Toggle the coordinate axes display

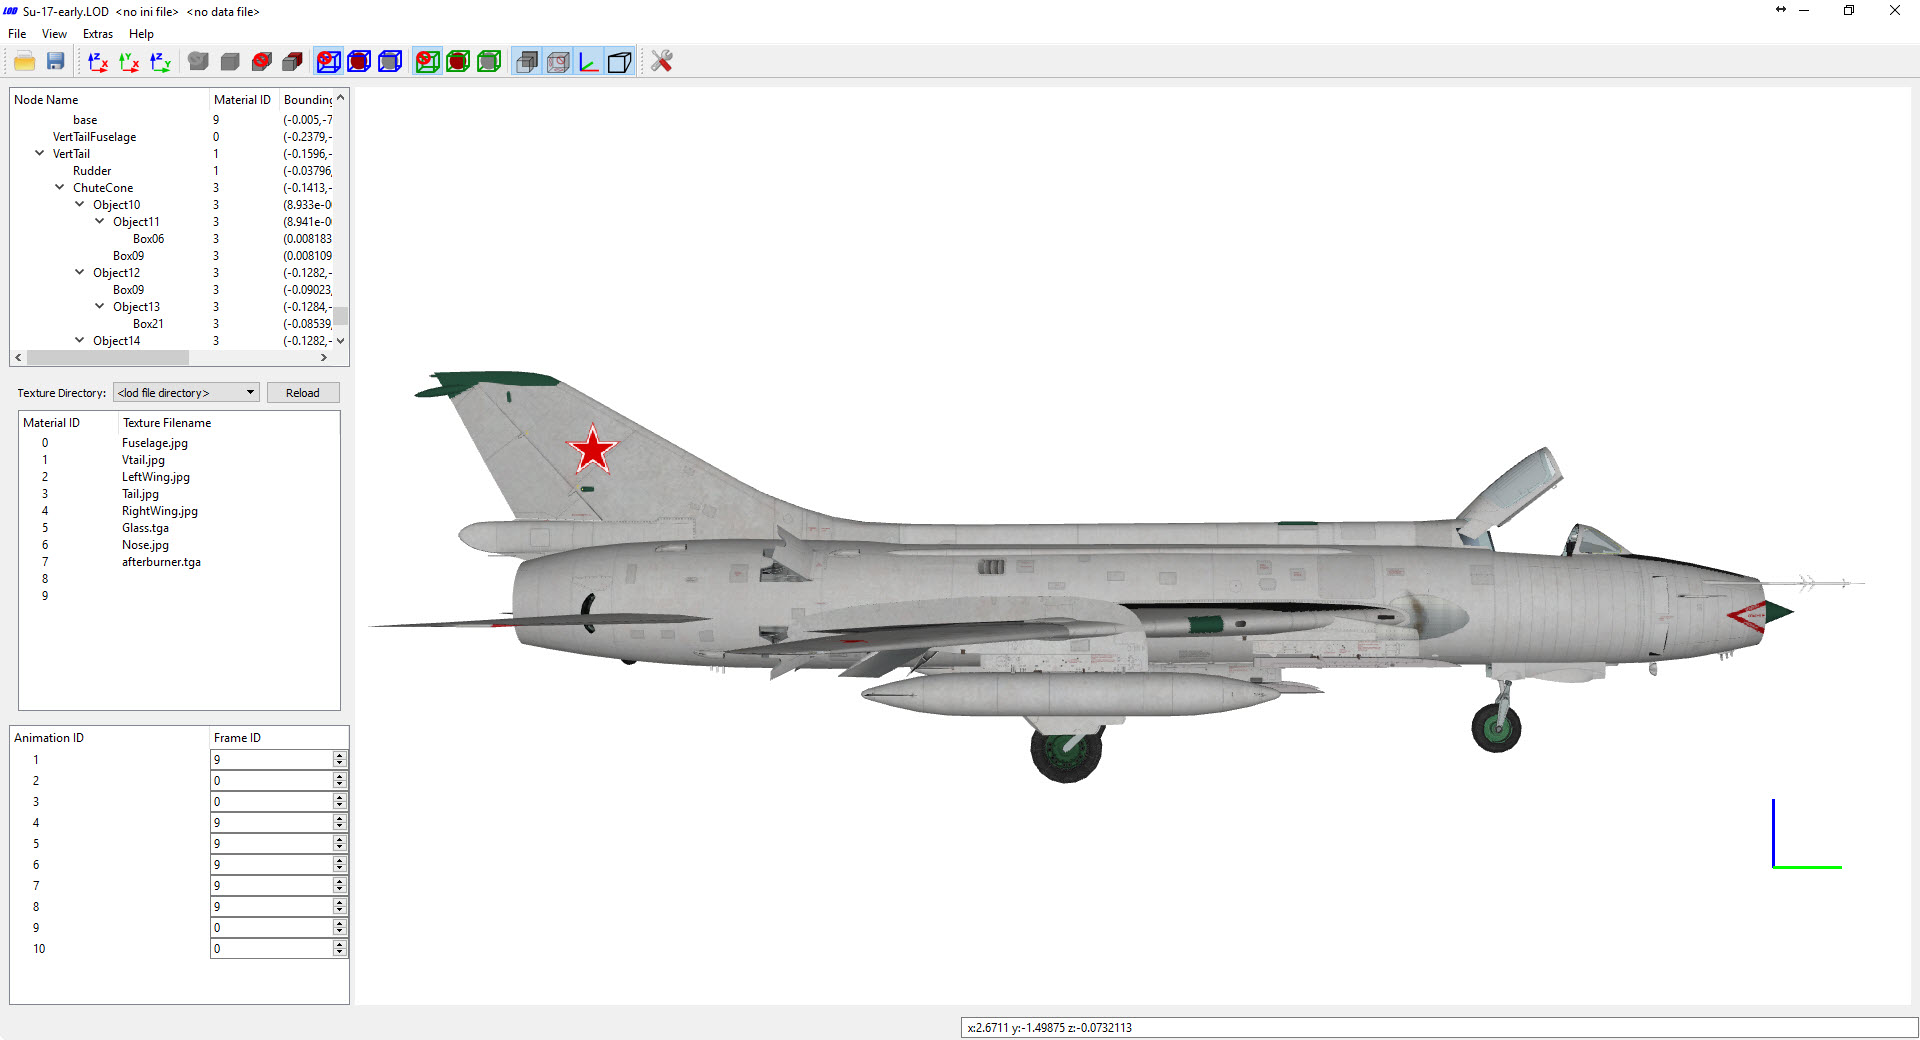point(589,62)
